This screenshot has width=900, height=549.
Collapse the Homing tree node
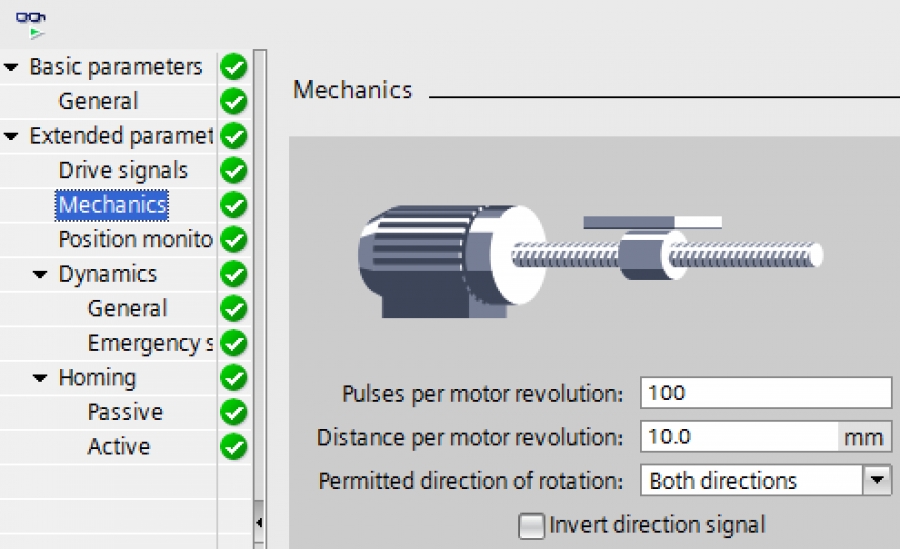coord(40,378)
